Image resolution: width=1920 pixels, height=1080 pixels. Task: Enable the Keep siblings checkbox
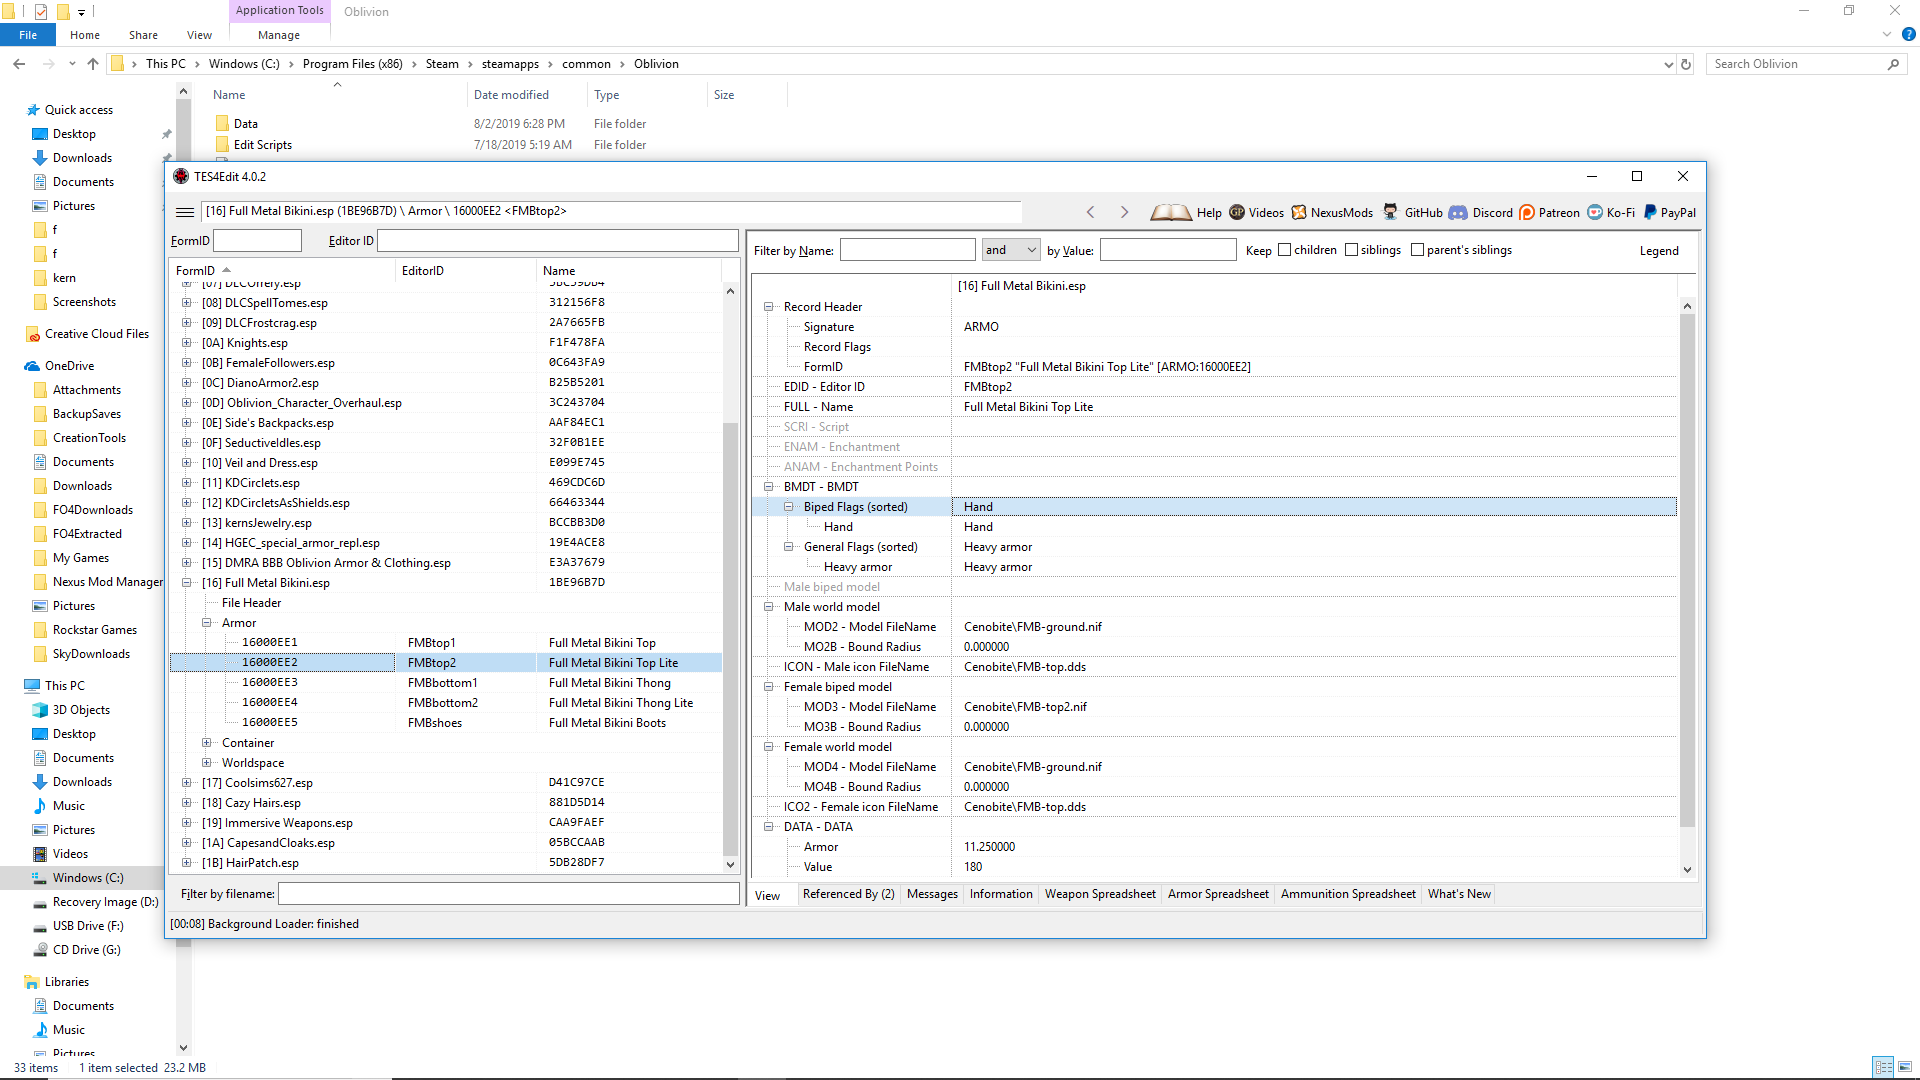(x=1352, y=250)
